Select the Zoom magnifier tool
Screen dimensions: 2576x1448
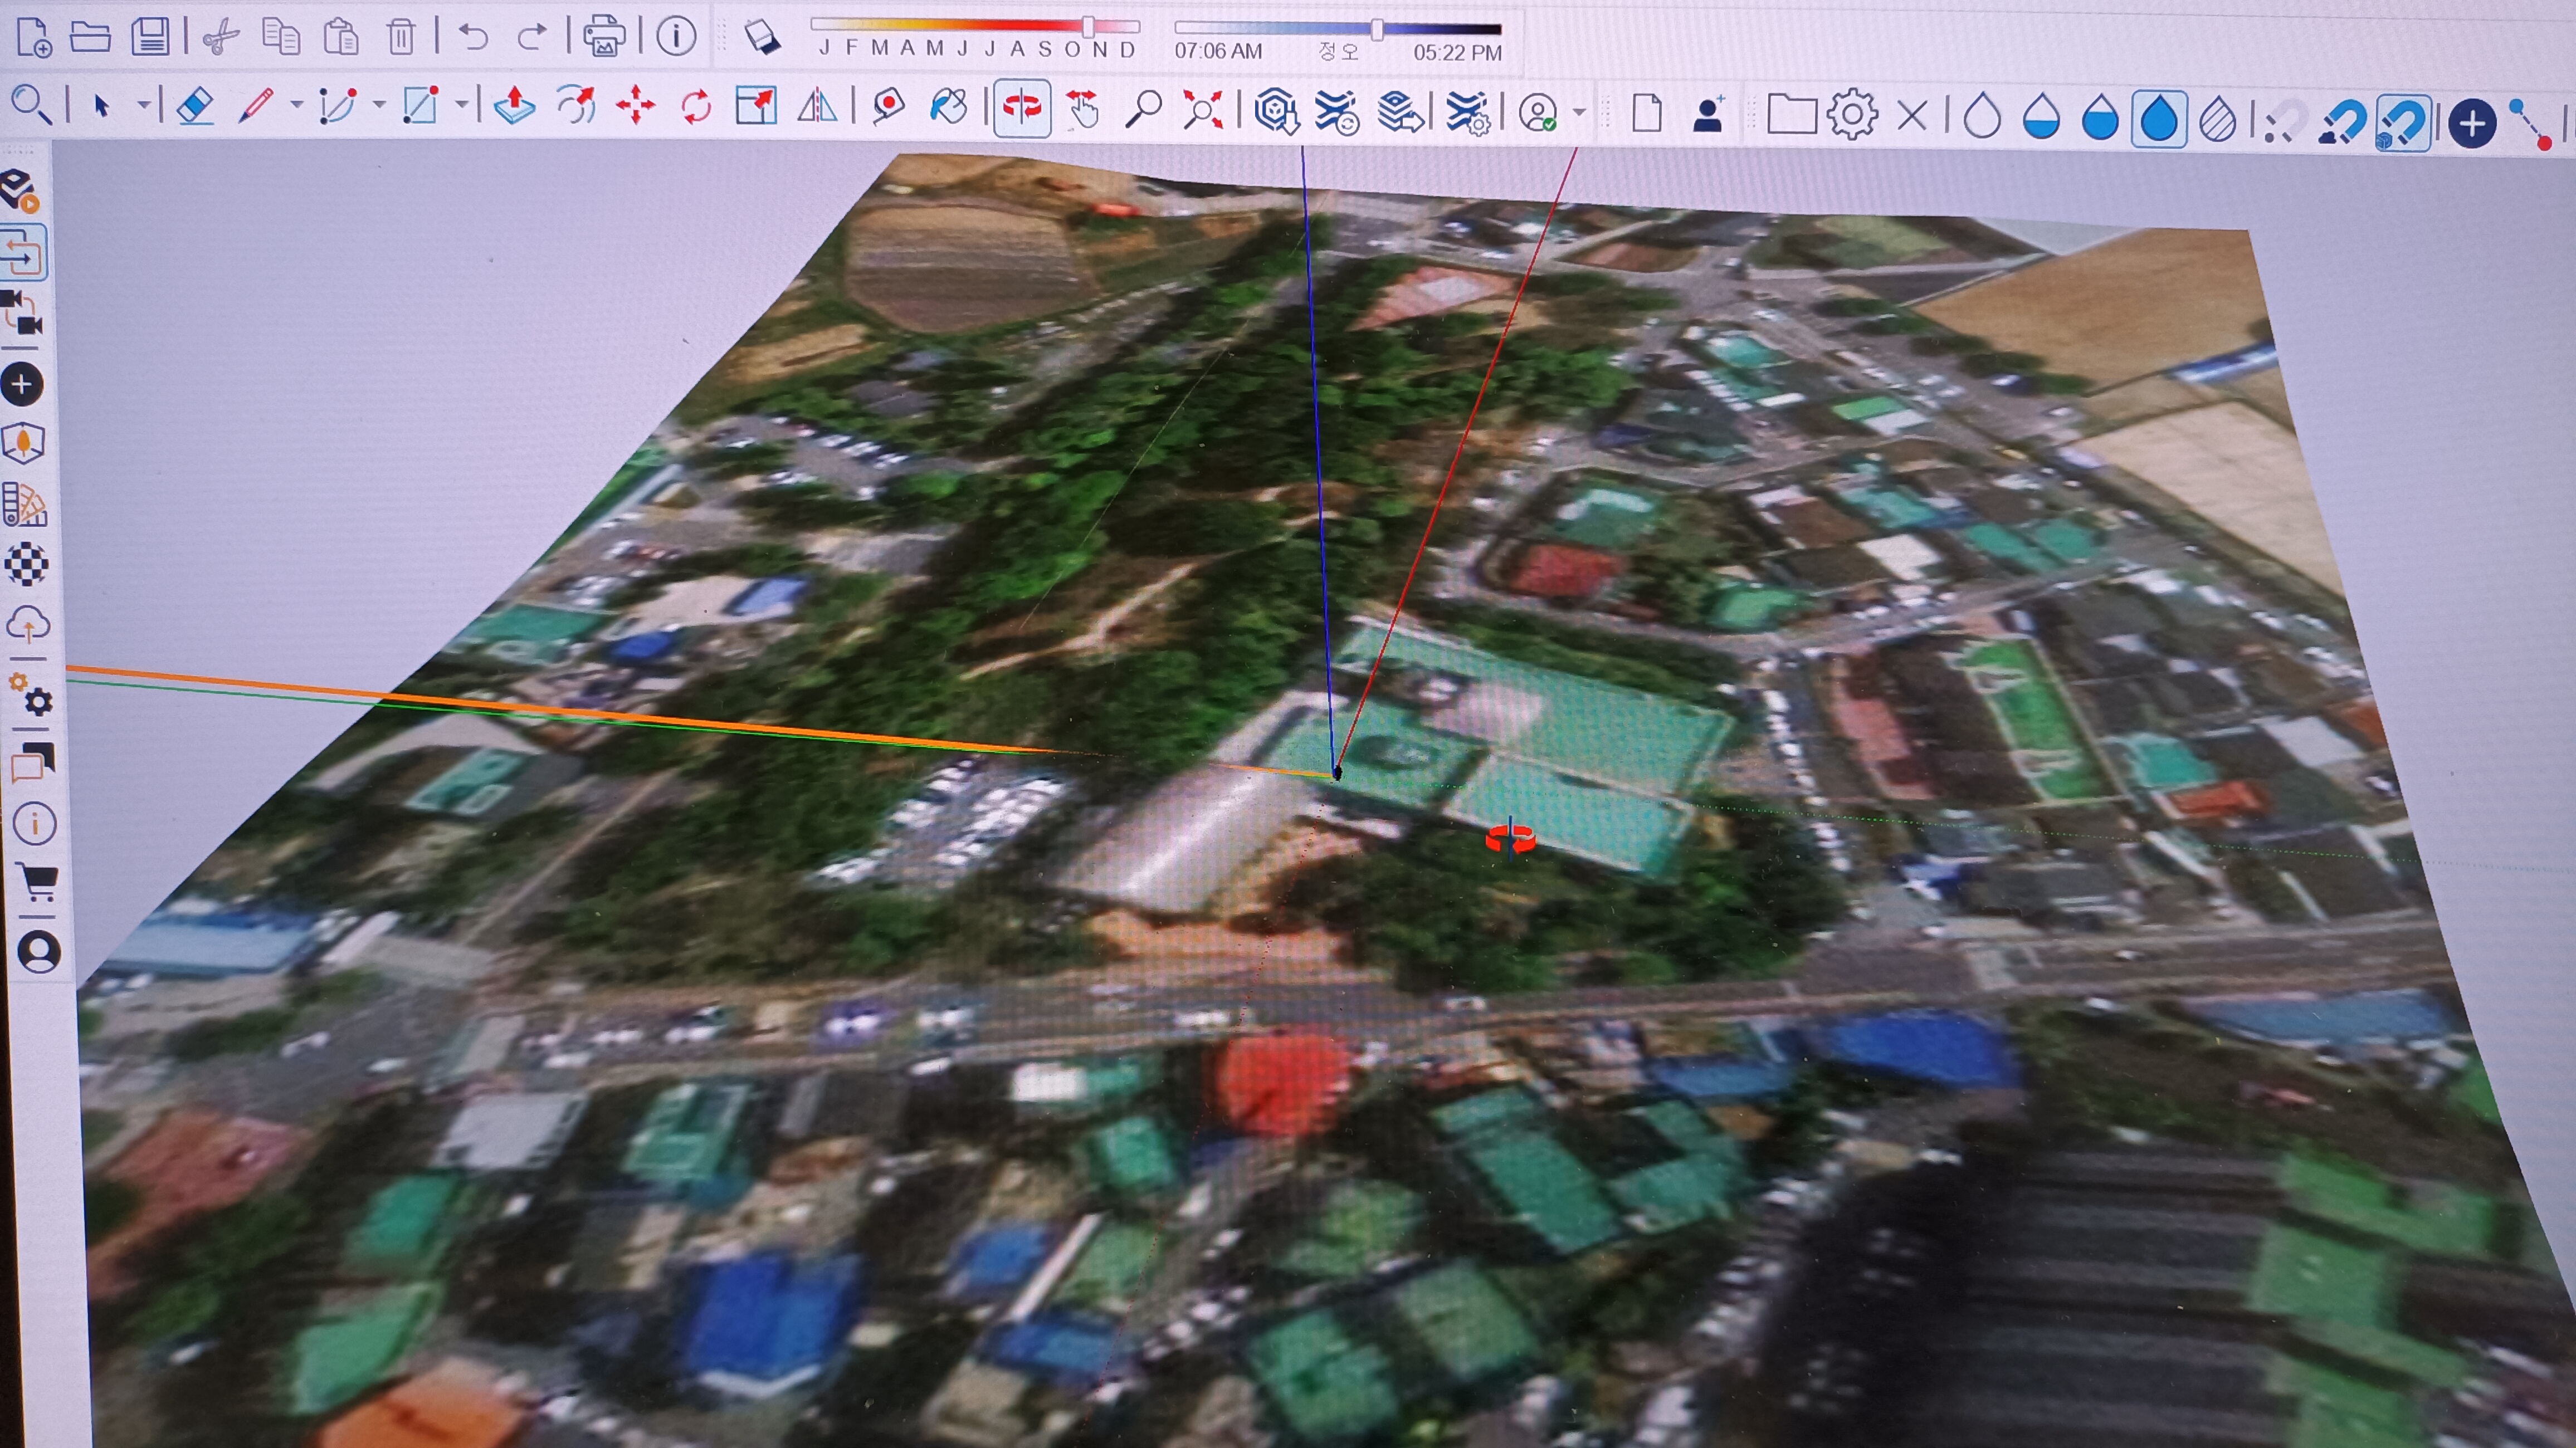click(1143, 109)
